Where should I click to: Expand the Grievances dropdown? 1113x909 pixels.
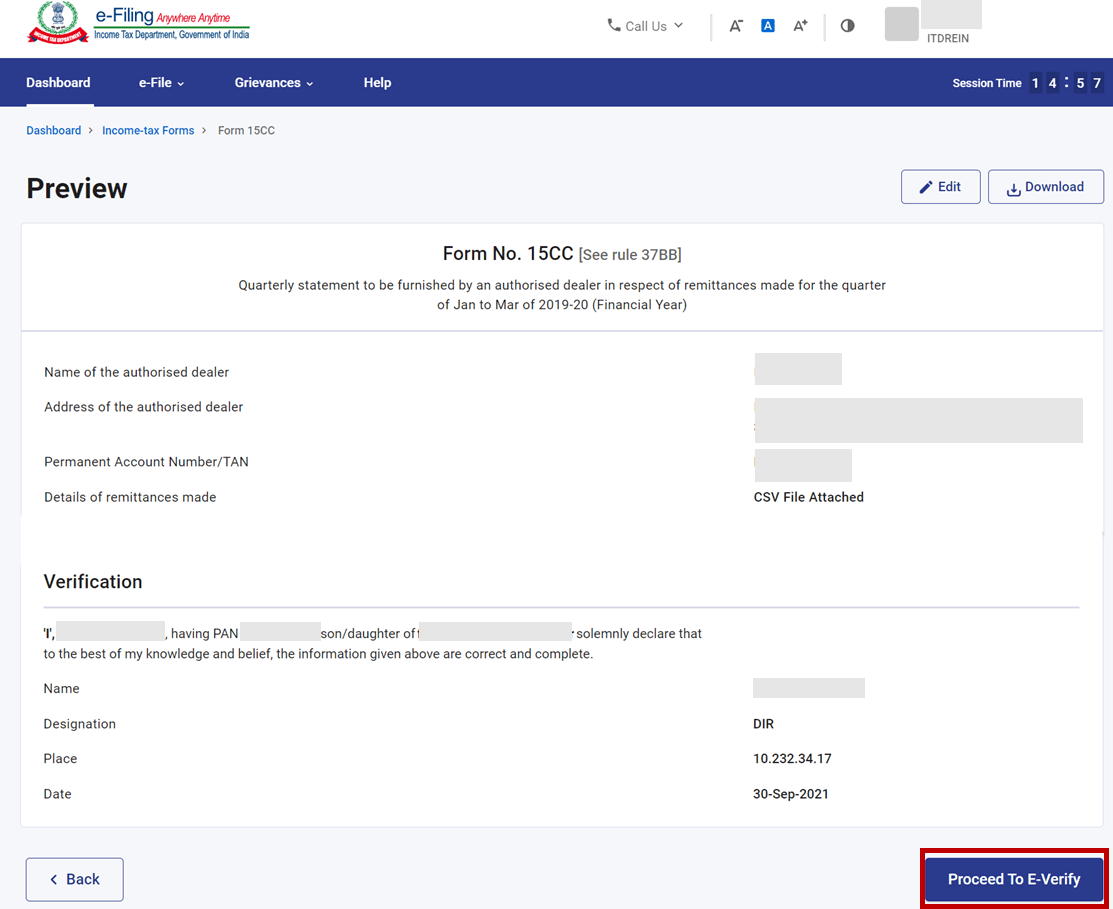coord(273,82)
